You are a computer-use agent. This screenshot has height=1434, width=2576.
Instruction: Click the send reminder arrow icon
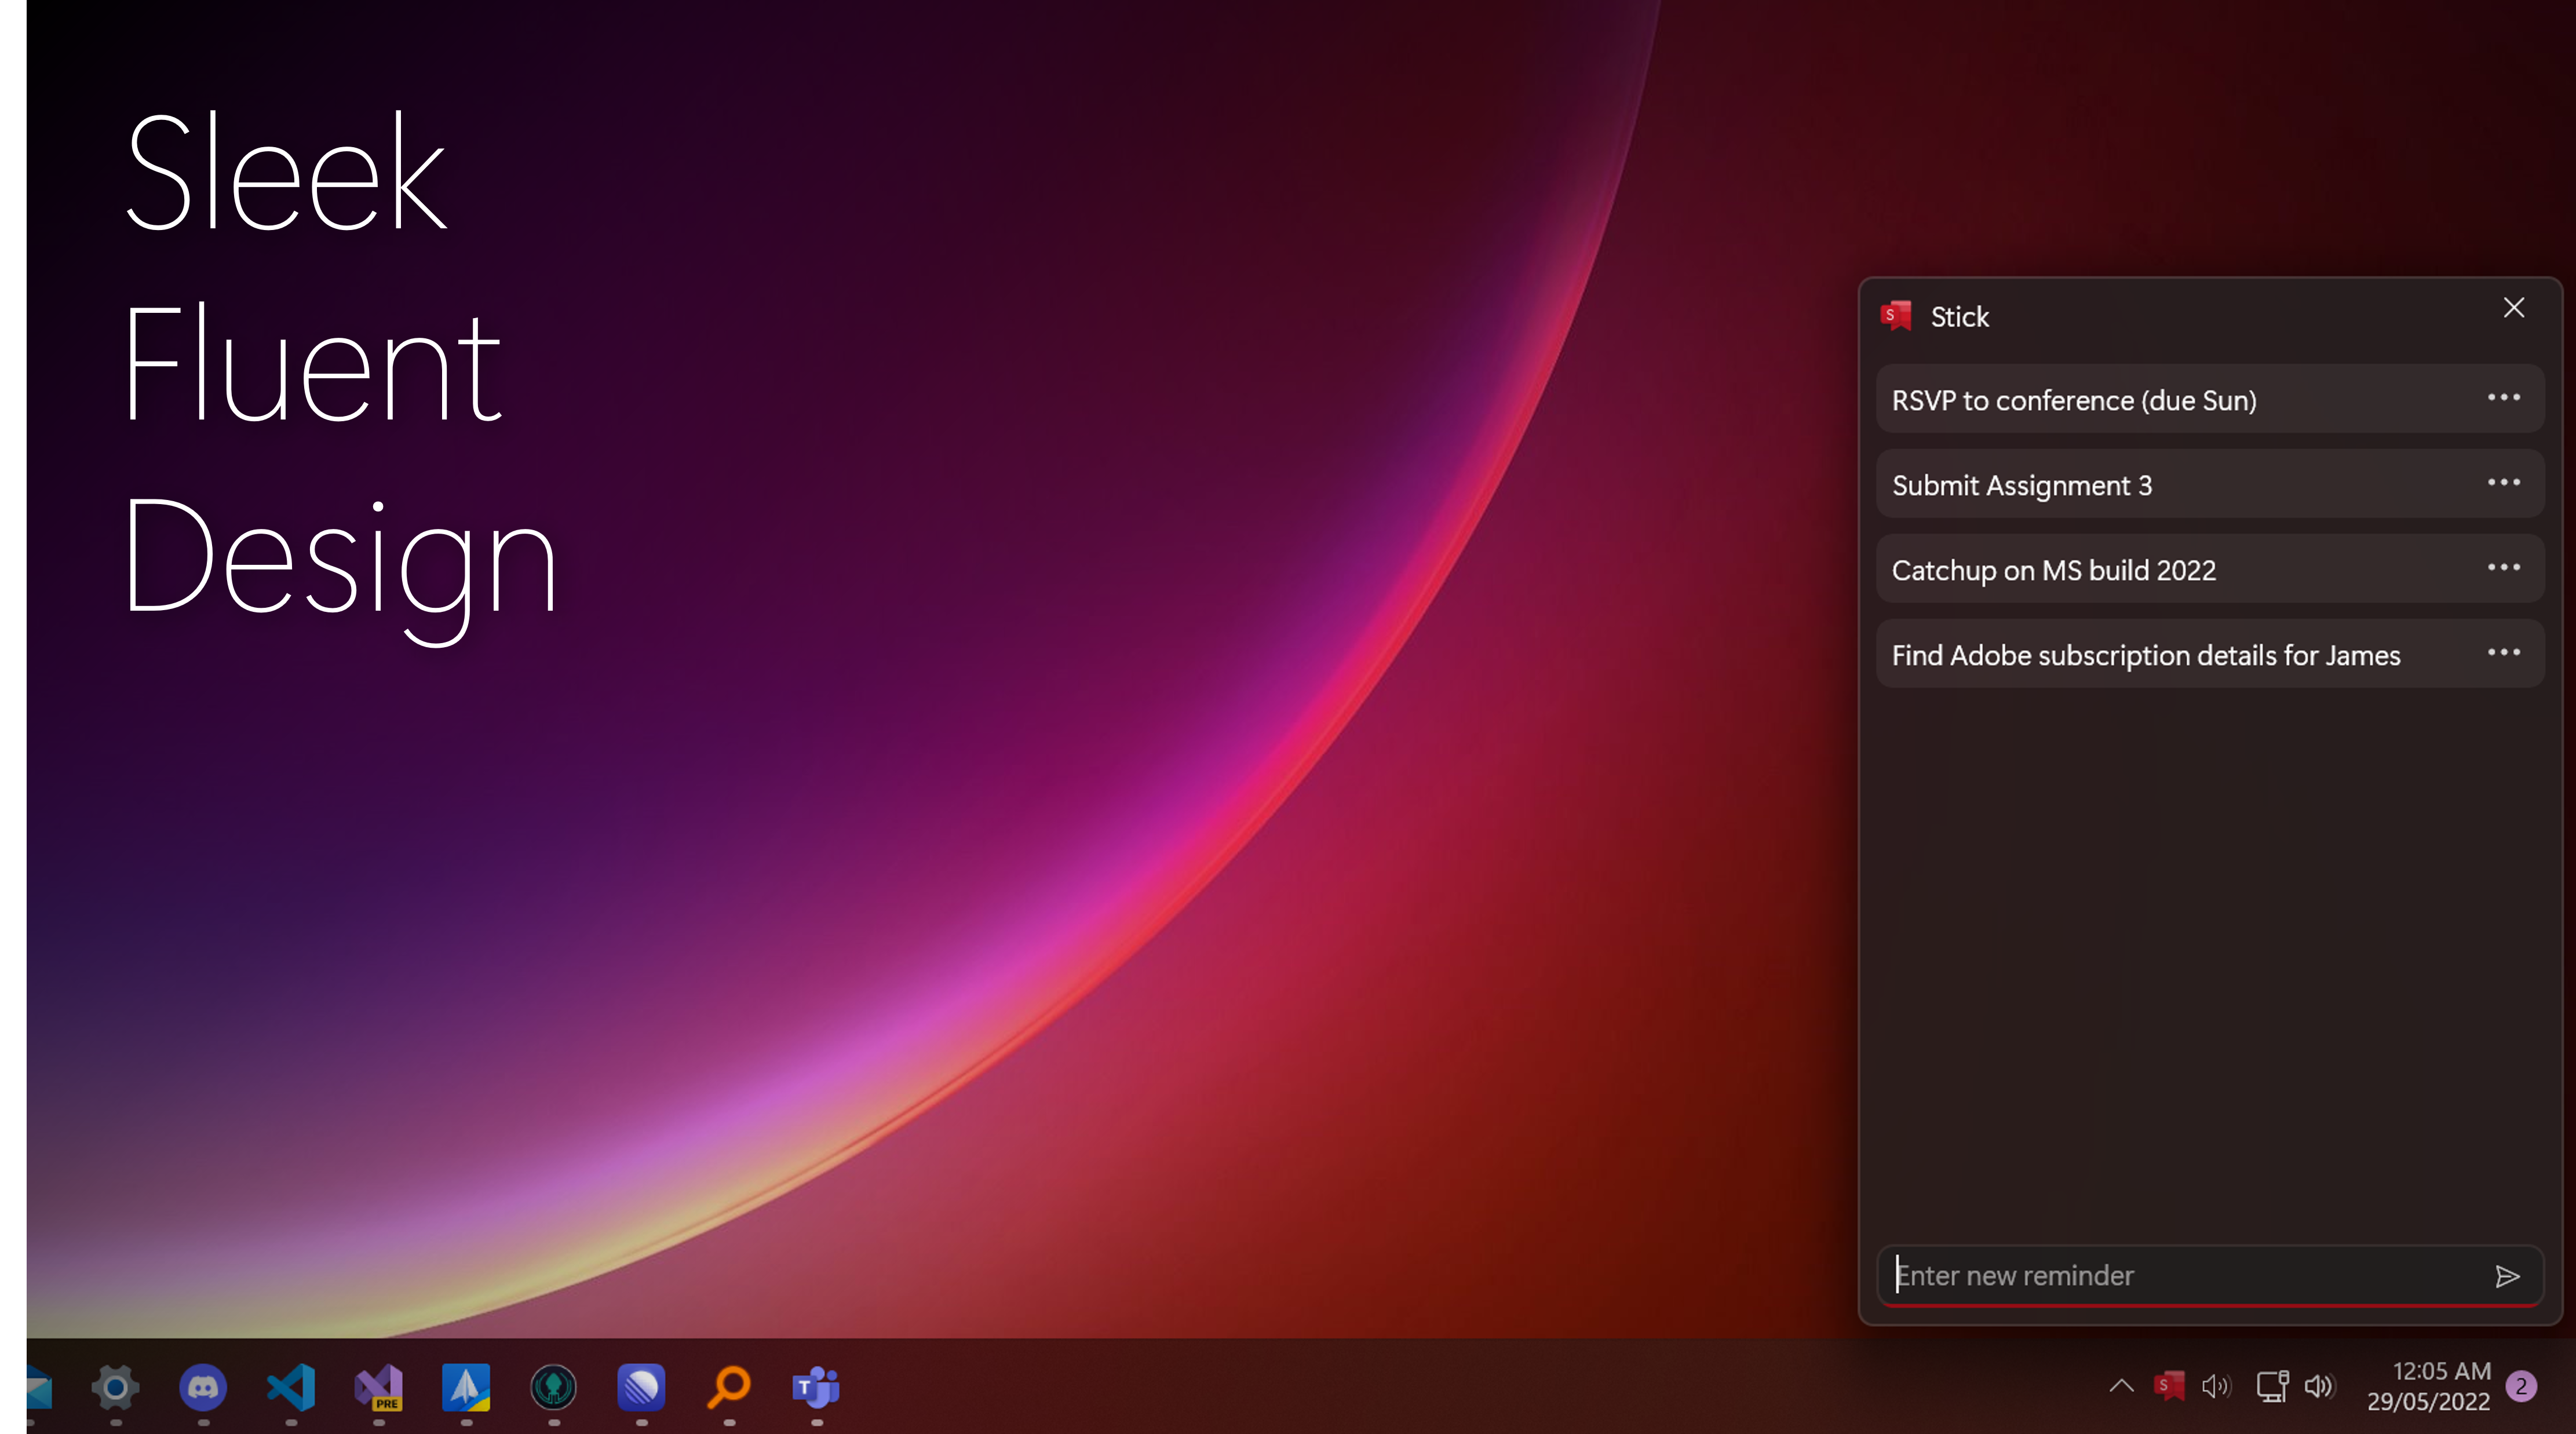coord(2506,1276)
